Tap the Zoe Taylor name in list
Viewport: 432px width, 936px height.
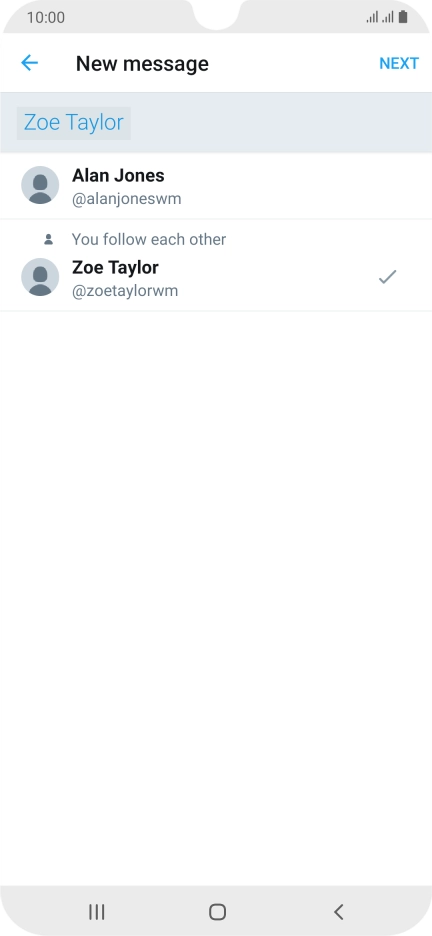(x=115, y=267)
